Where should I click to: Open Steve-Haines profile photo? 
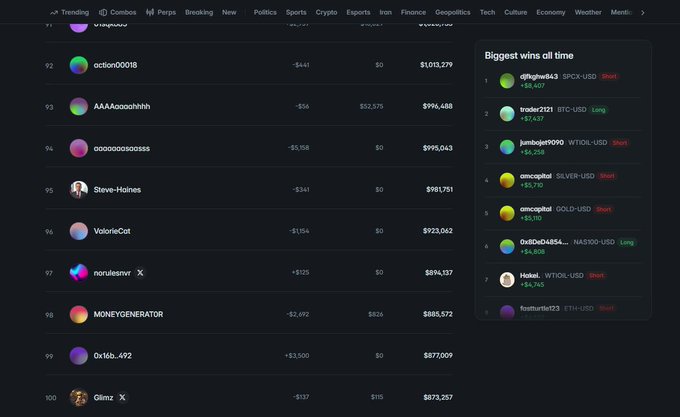click(x=79, y=190)
